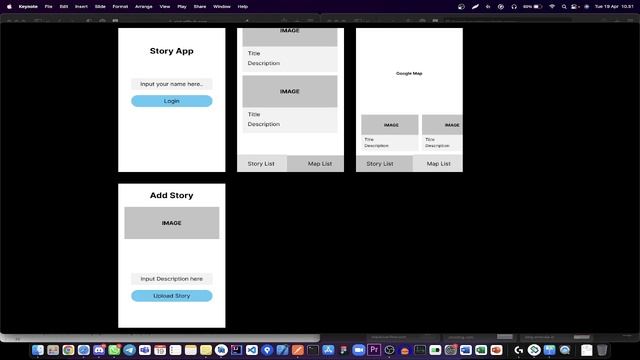Open the Edit menu
640x360 pixels.
click(x=64, y=7)
